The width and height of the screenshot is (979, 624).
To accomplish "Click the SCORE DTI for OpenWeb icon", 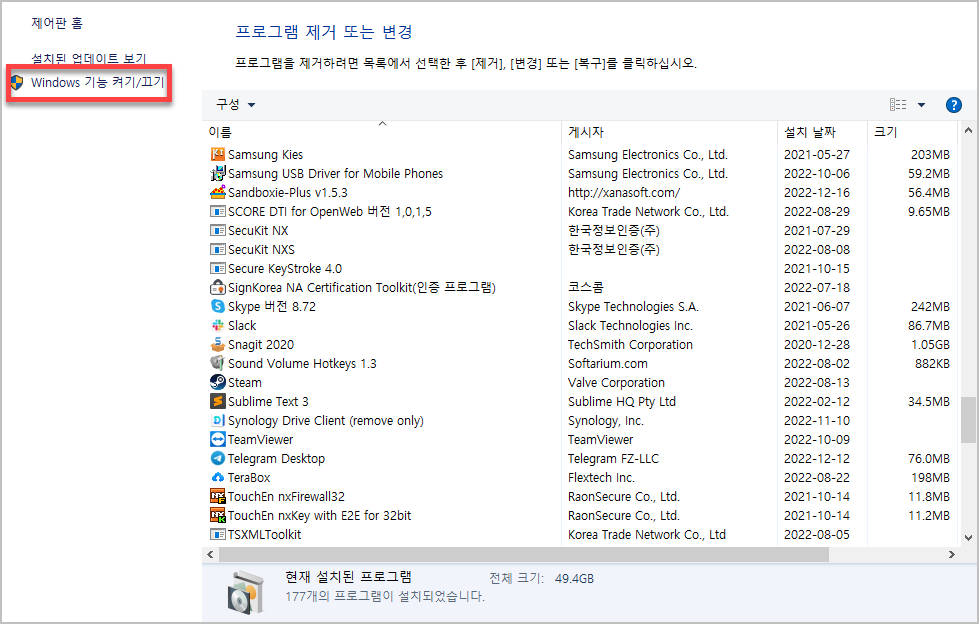I will tap(217, 211).
